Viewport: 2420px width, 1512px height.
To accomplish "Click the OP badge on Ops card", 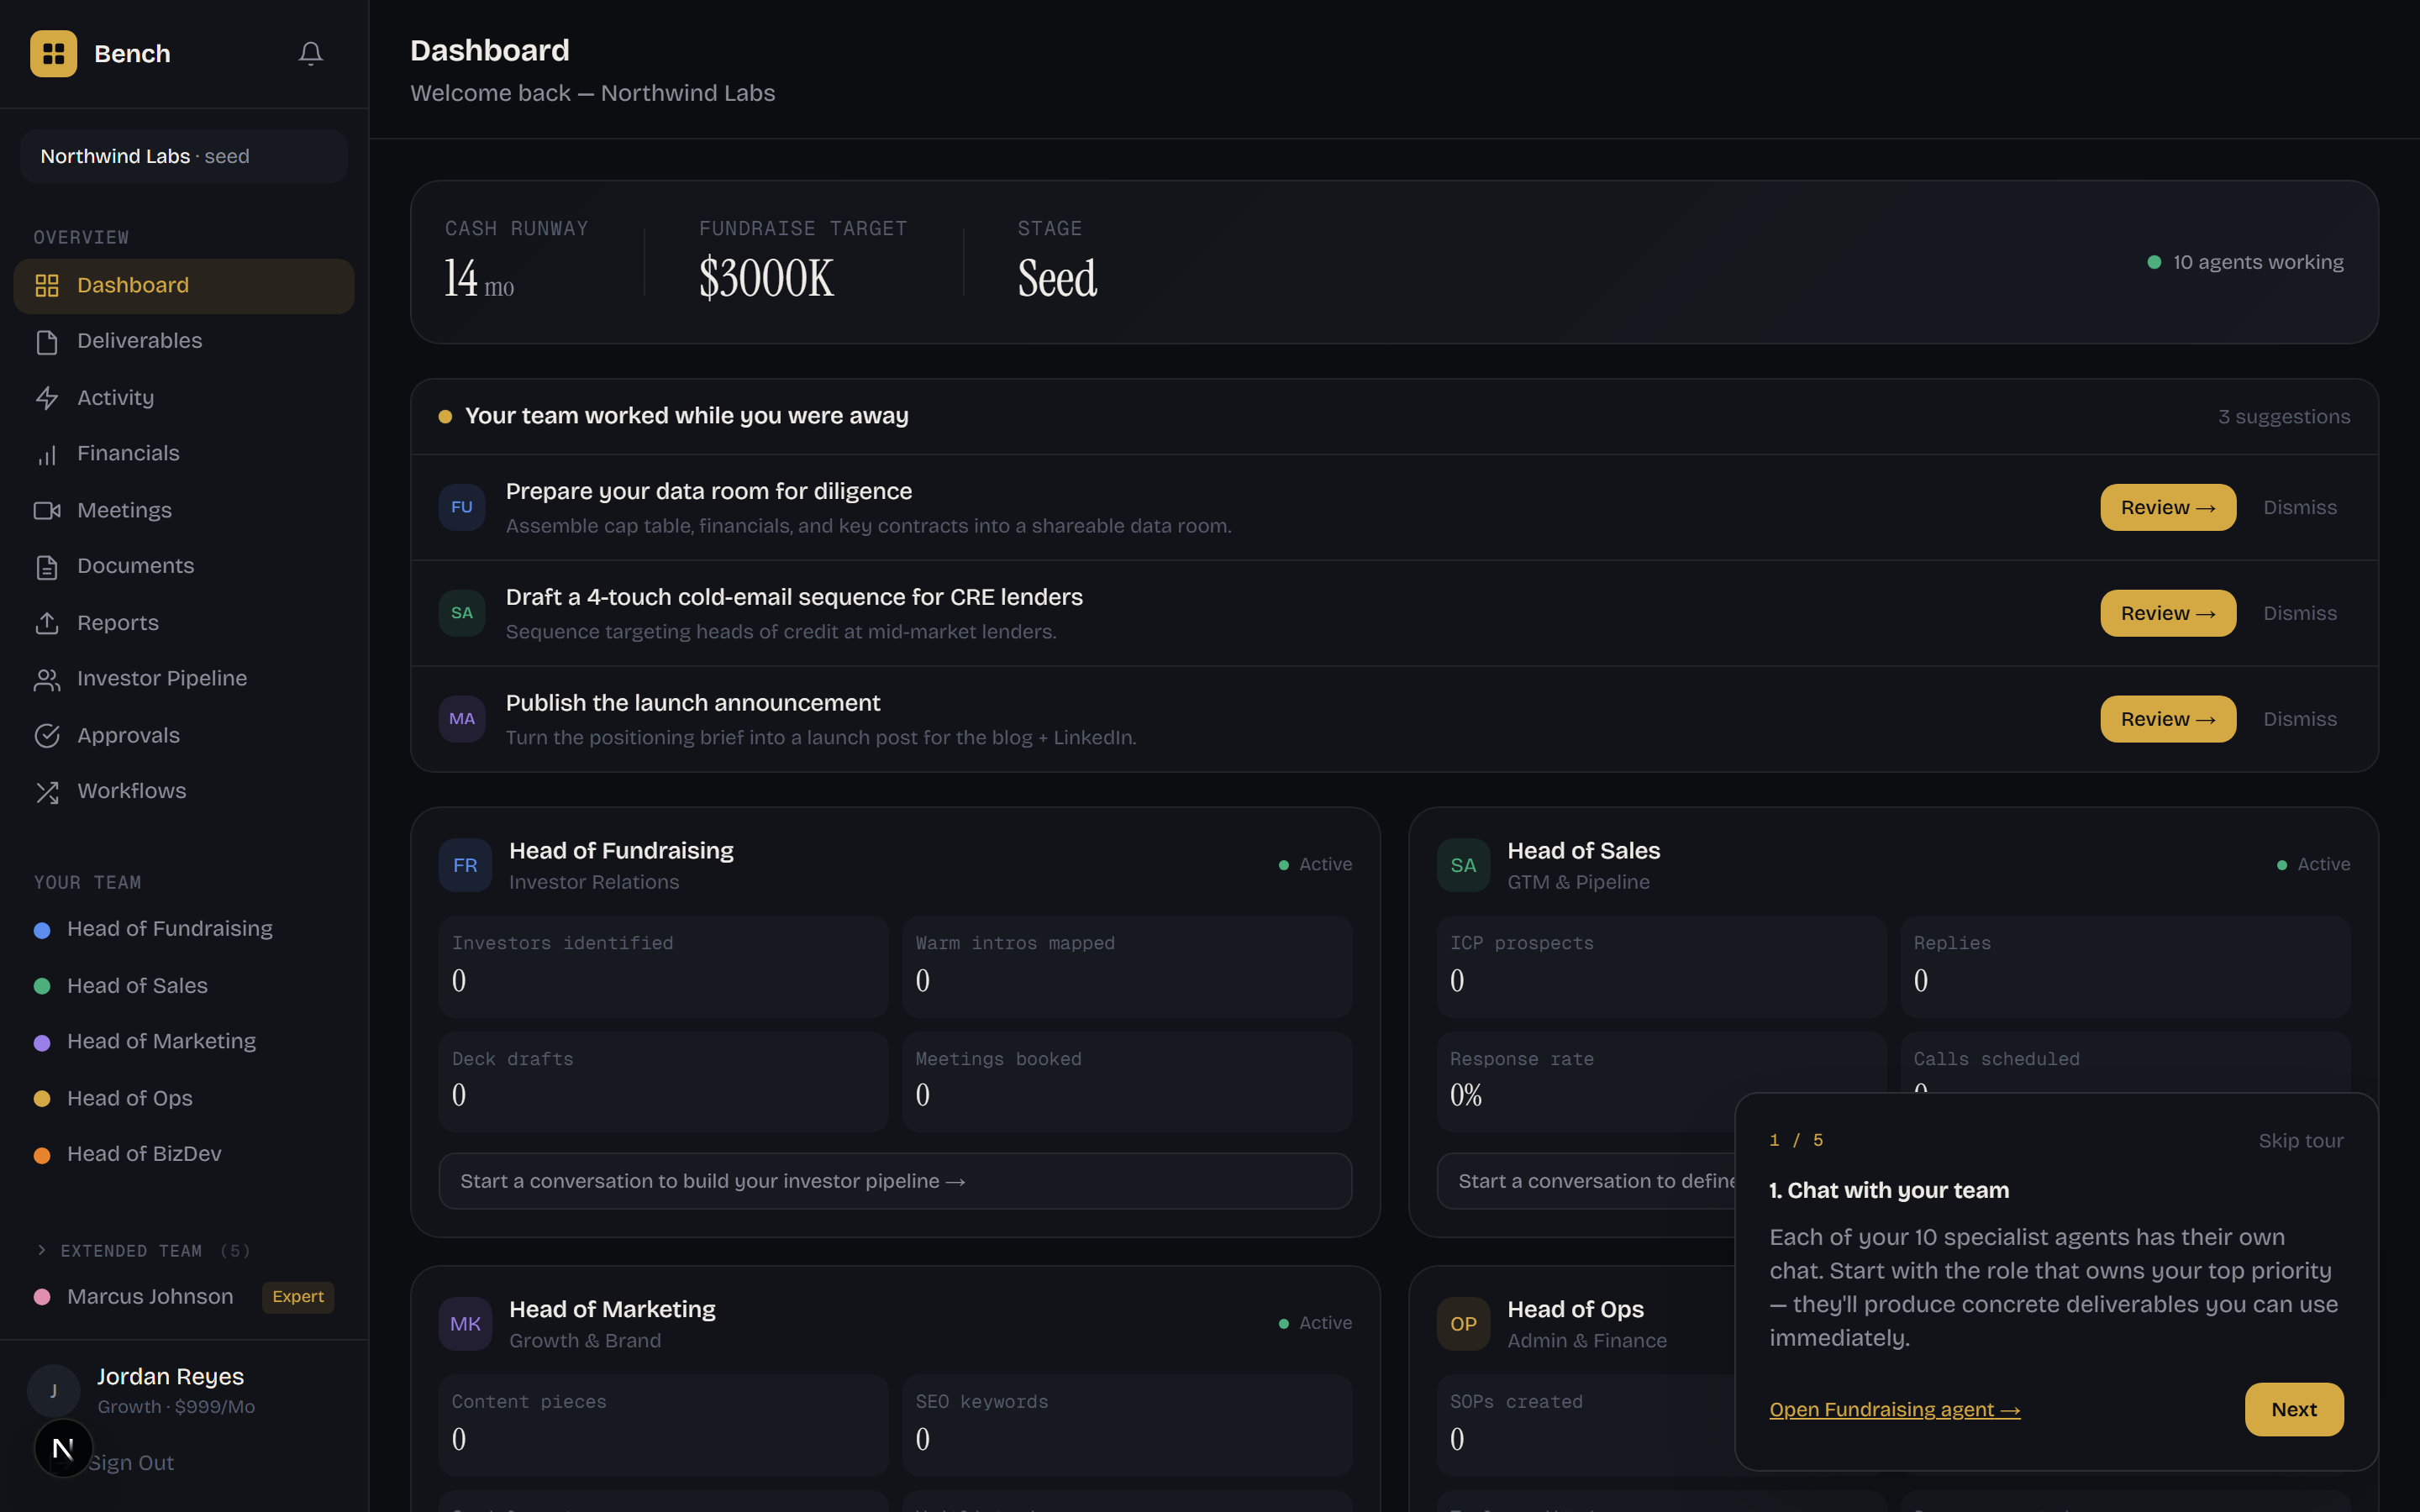I will click(1463, 1324).
